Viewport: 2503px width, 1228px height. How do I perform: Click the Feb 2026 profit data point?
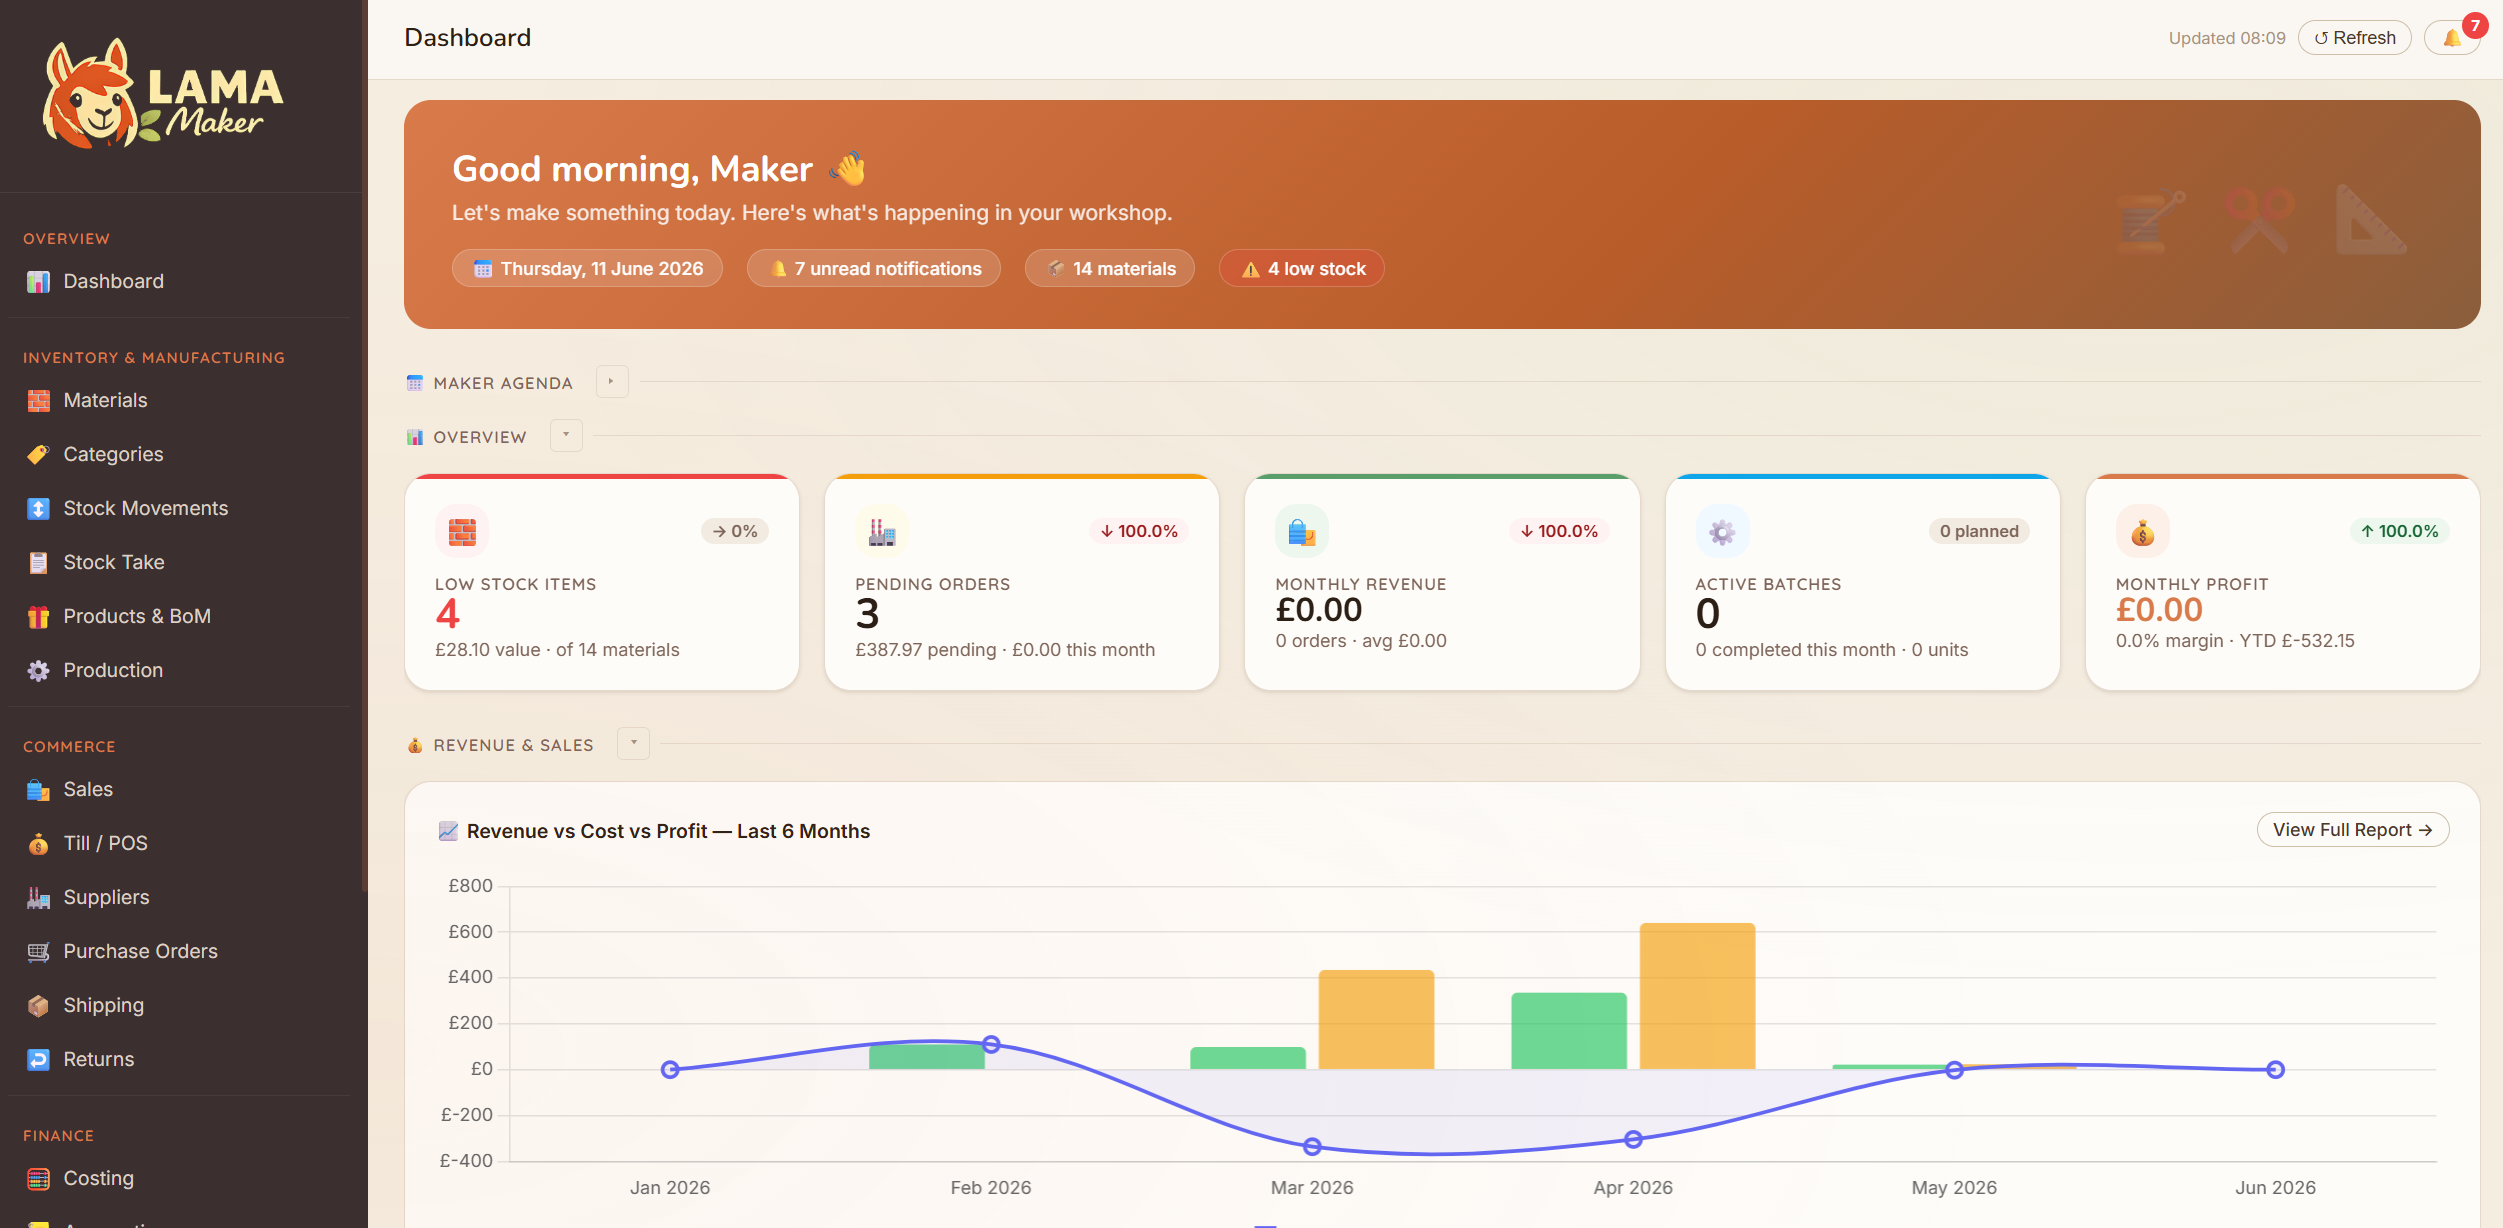coord(991,1045)
